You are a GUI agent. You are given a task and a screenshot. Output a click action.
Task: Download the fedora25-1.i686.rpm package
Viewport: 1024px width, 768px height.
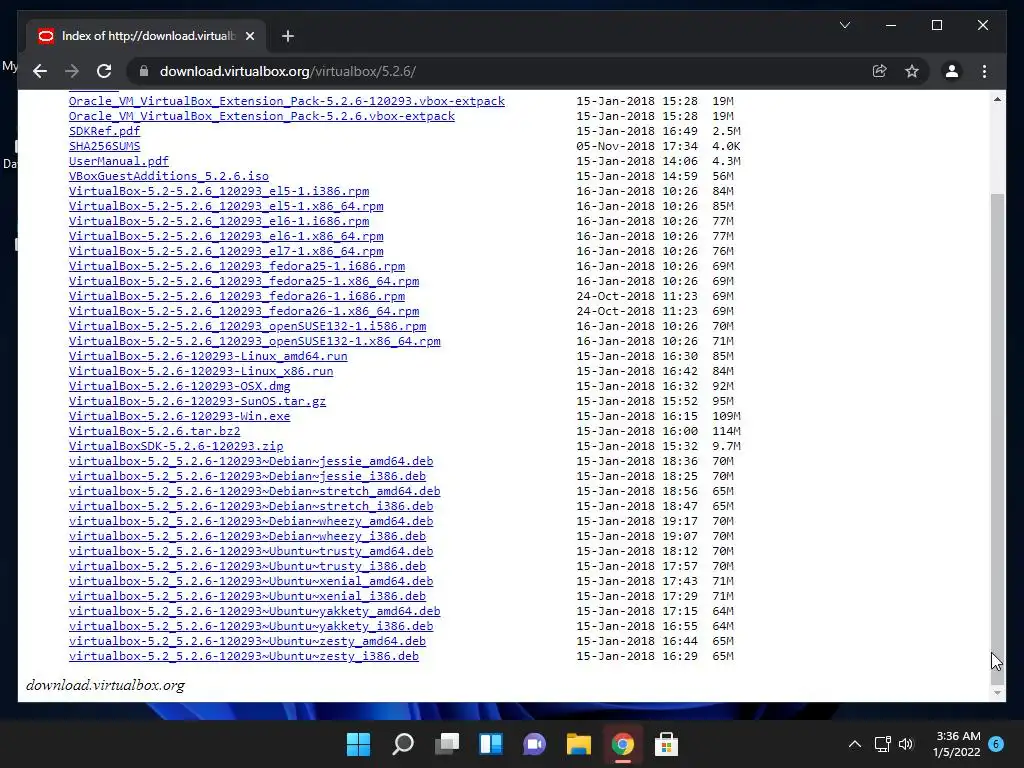pyautogui.click(x=237, y=266)
